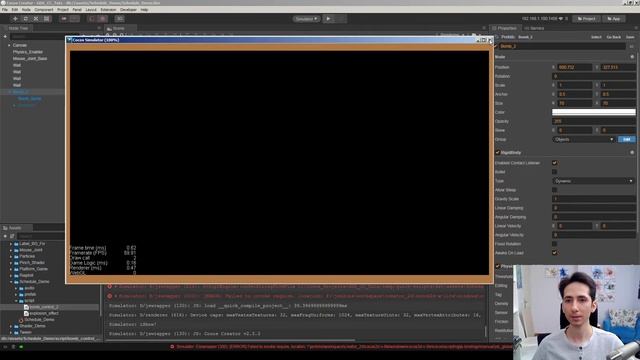Close the Cocos Simulator window
640x360 pixels.
click(490, 40)
